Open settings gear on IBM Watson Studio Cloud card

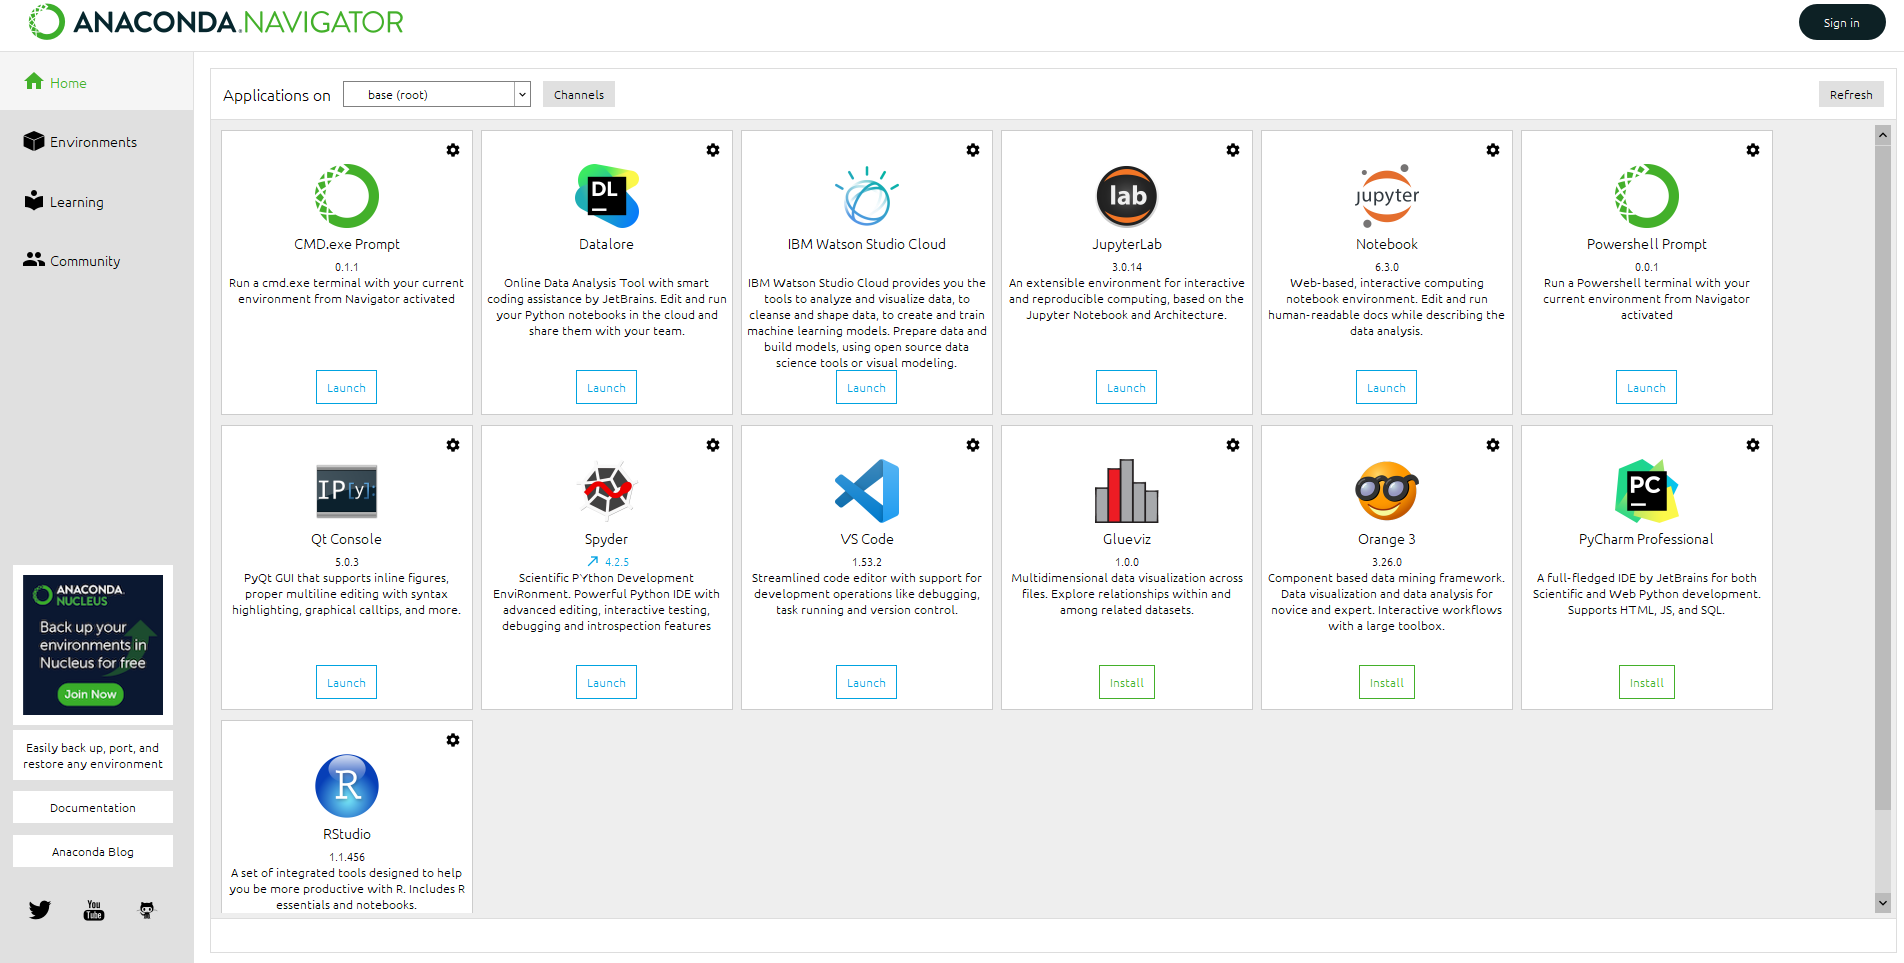click(973, 150)
